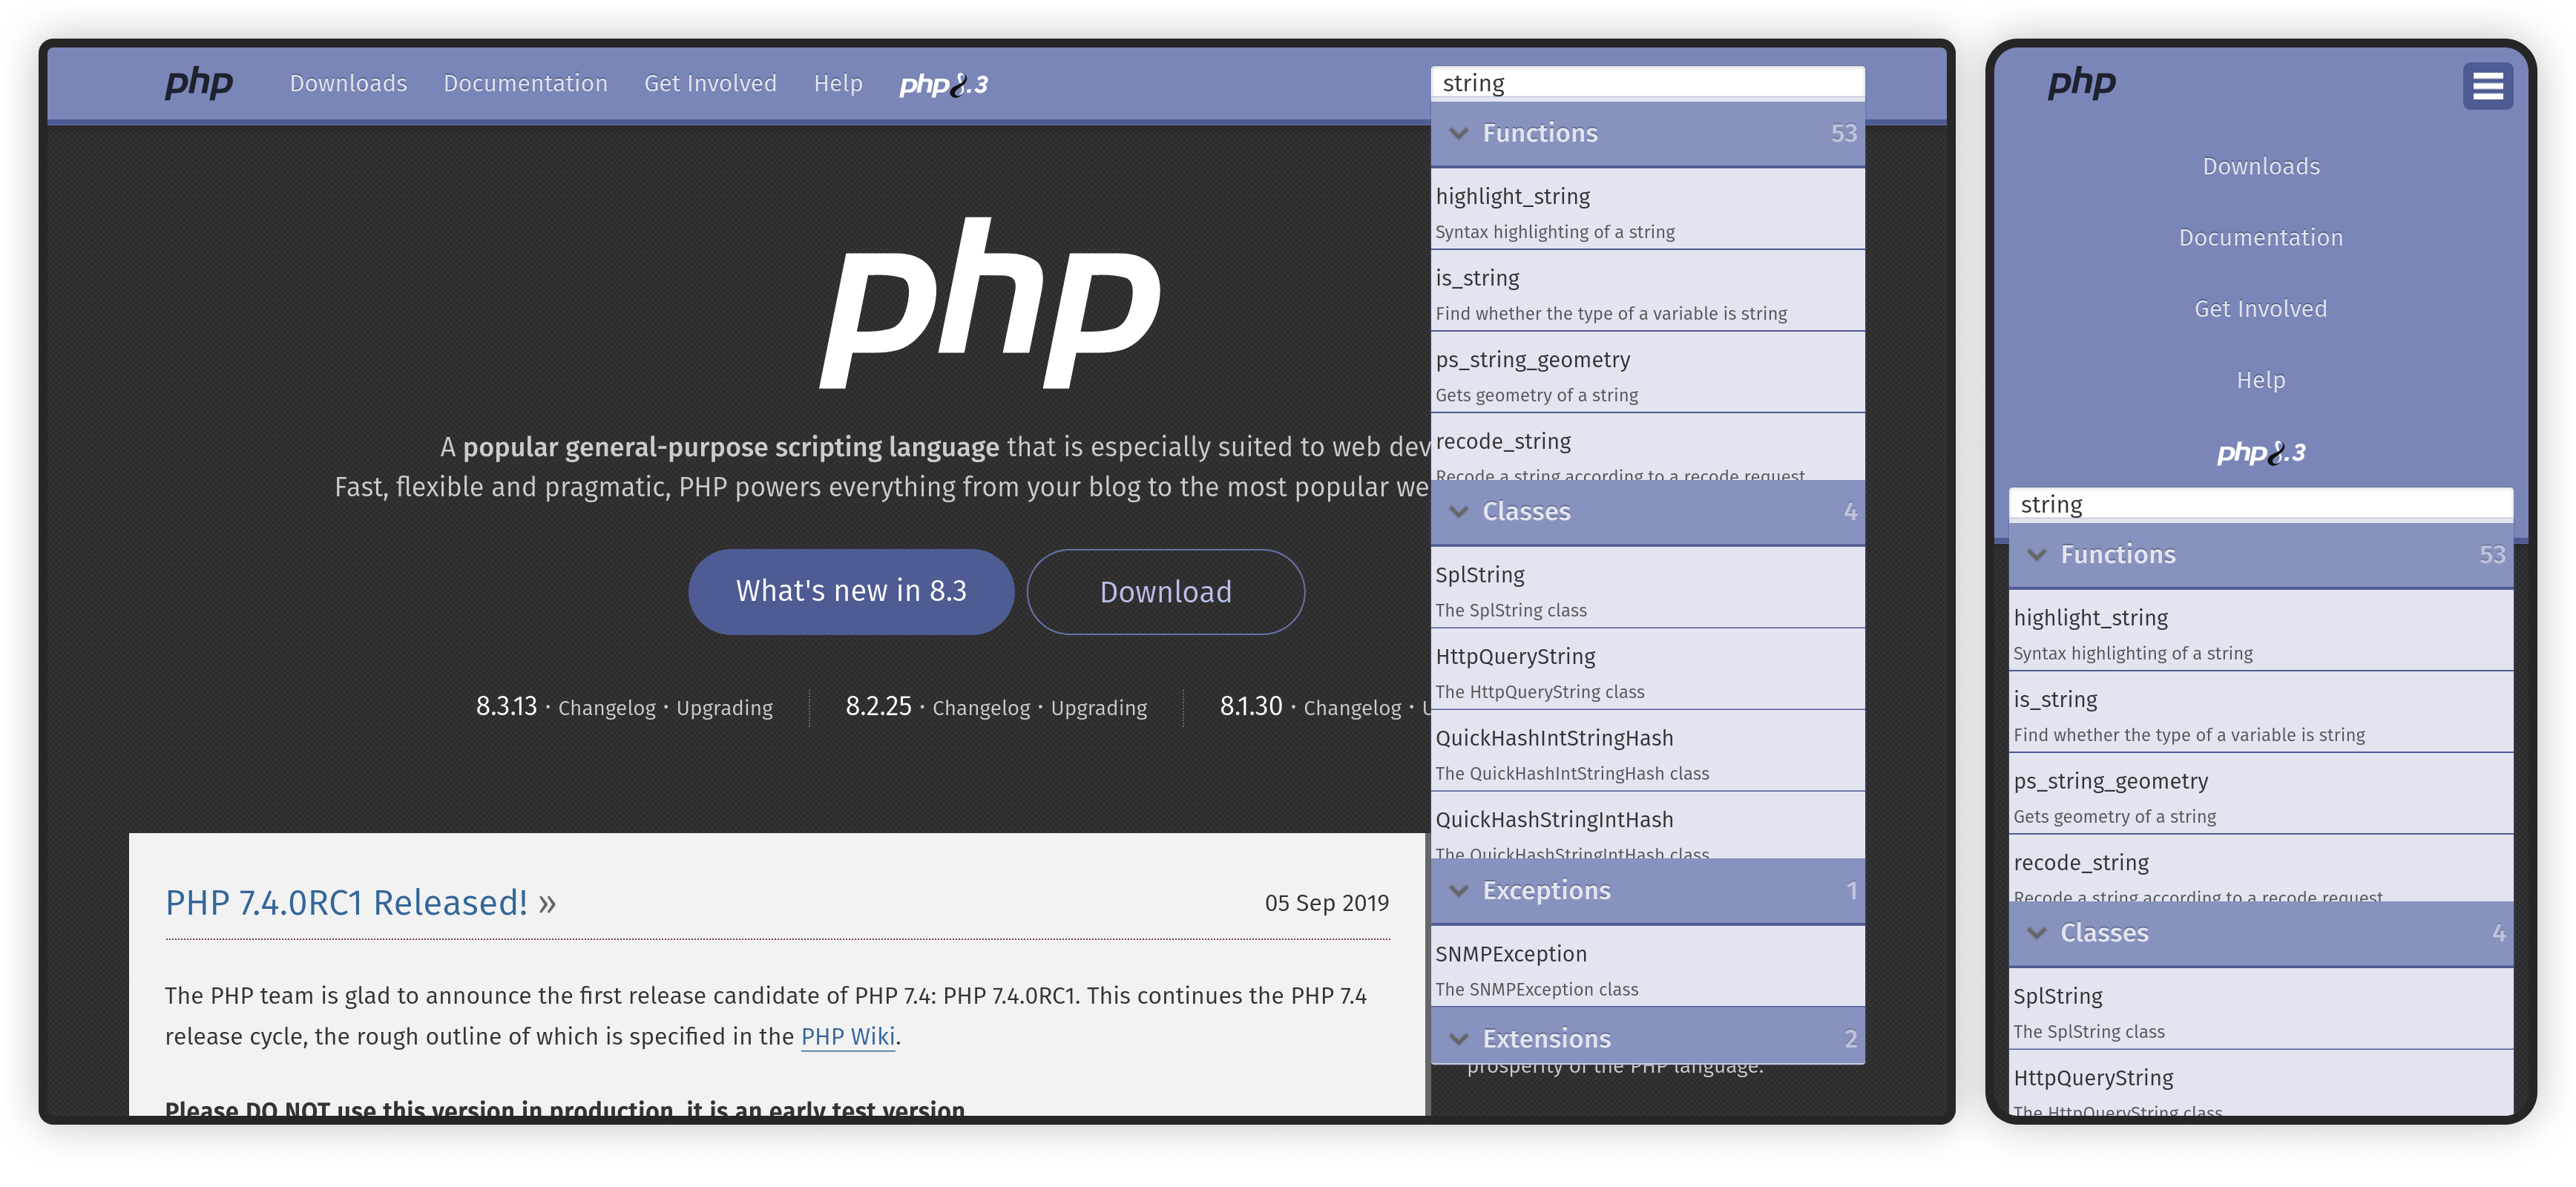The width and height of the screenshot is (2576, 1187).
Task: Open Downloads in the desktop navbar
Action: pos(348,84)
